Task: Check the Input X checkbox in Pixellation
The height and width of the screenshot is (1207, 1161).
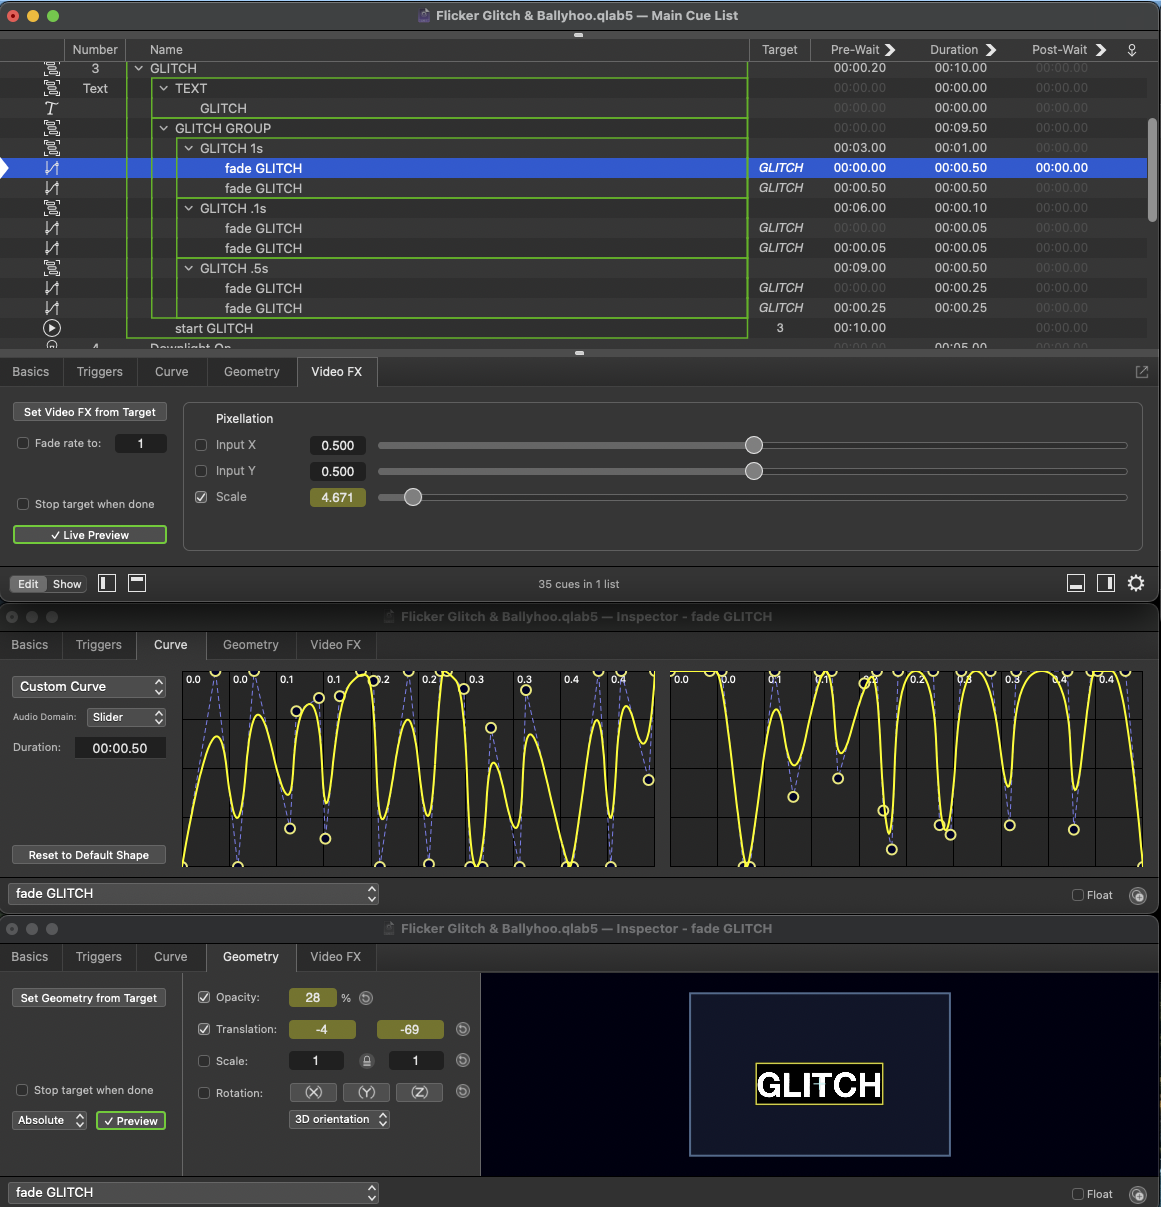Action: point(200,445)
